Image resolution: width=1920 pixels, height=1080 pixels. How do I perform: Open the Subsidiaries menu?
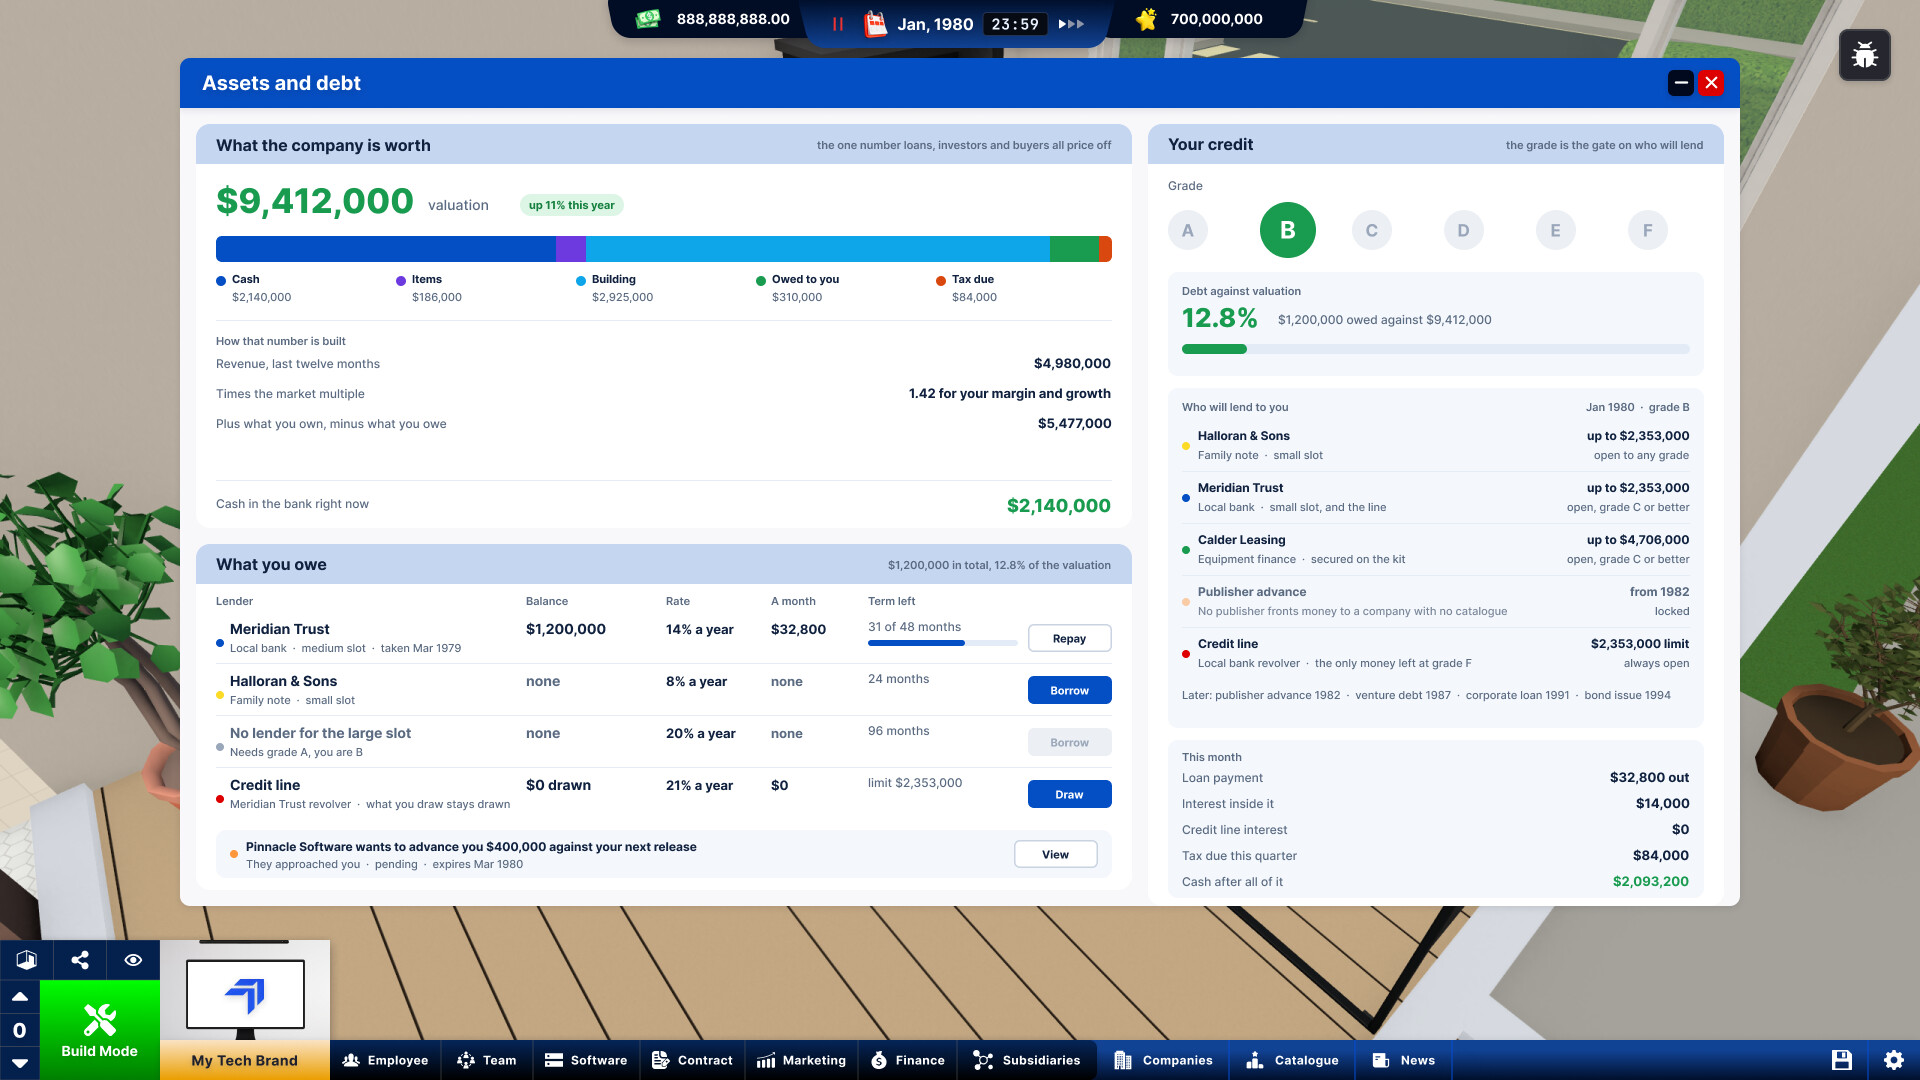point(1026,1060)
